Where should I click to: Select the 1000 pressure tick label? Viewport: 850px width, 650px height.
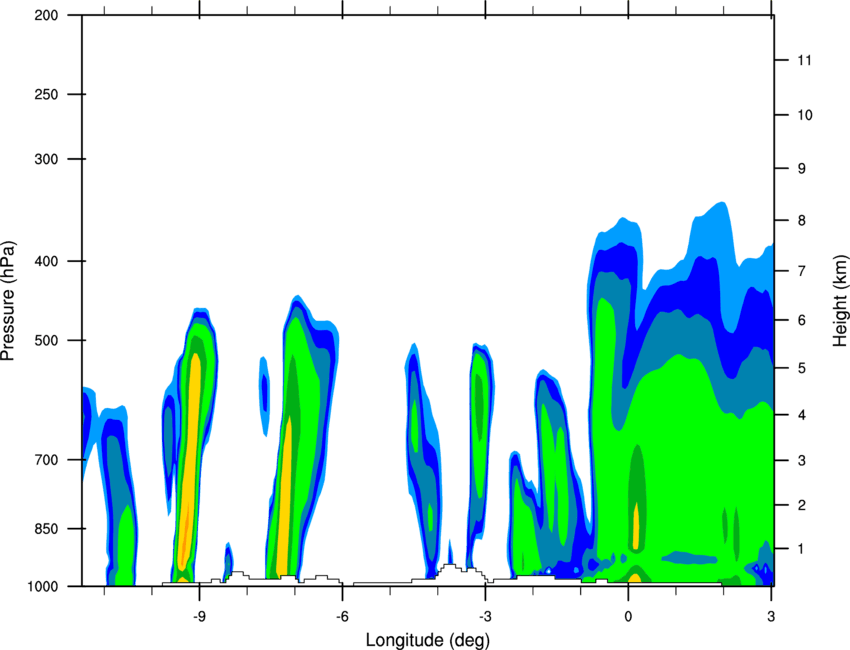point(42,586)
